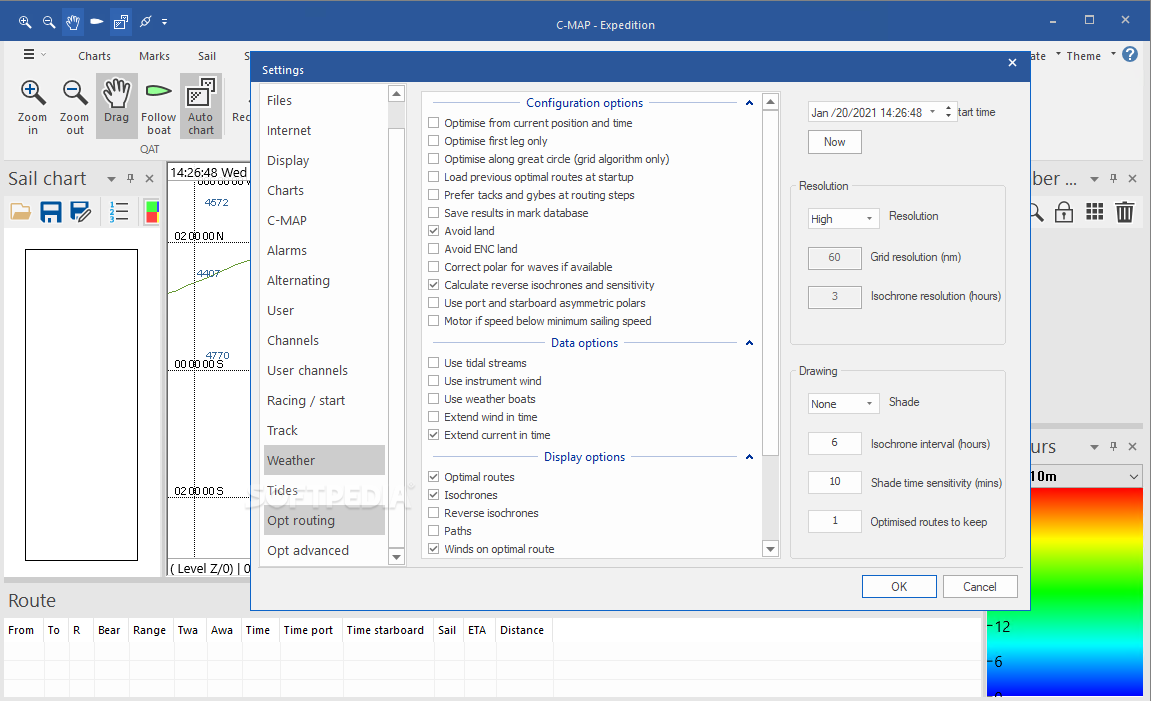Viewport: 1151px width, 701px height.
Task: Click white boat icon in title bar
Action: tap(96, 22)
